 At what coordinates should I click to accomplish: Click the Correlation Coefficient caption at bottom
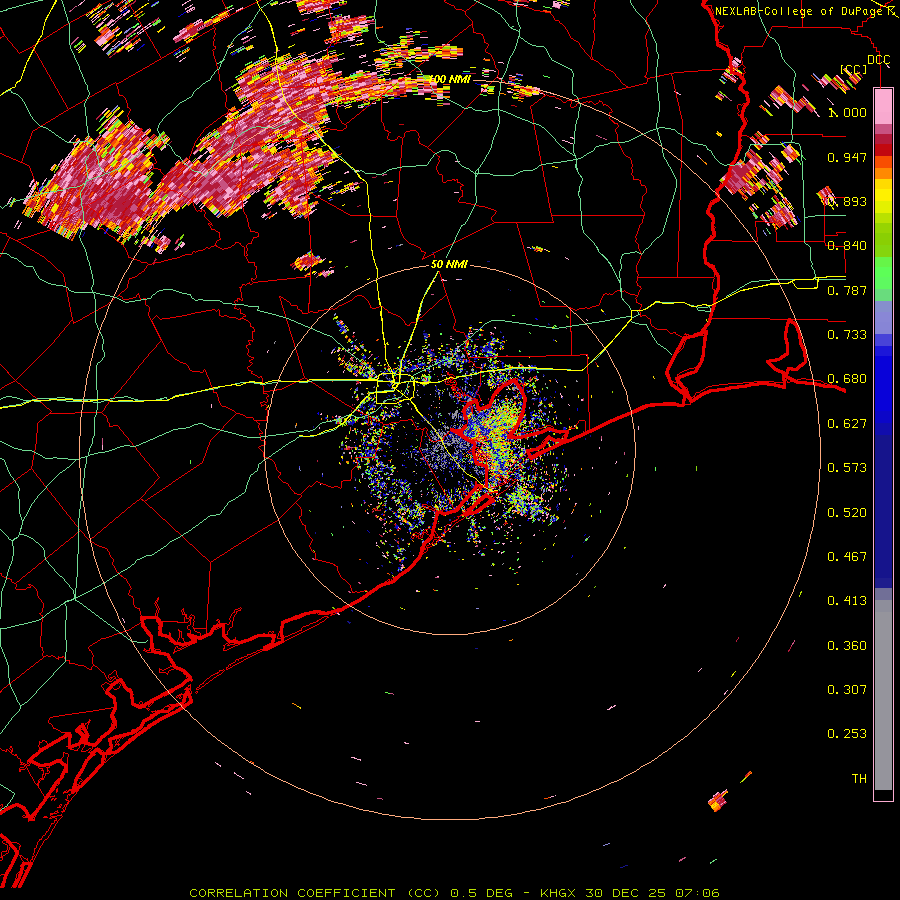click(454, 893)
